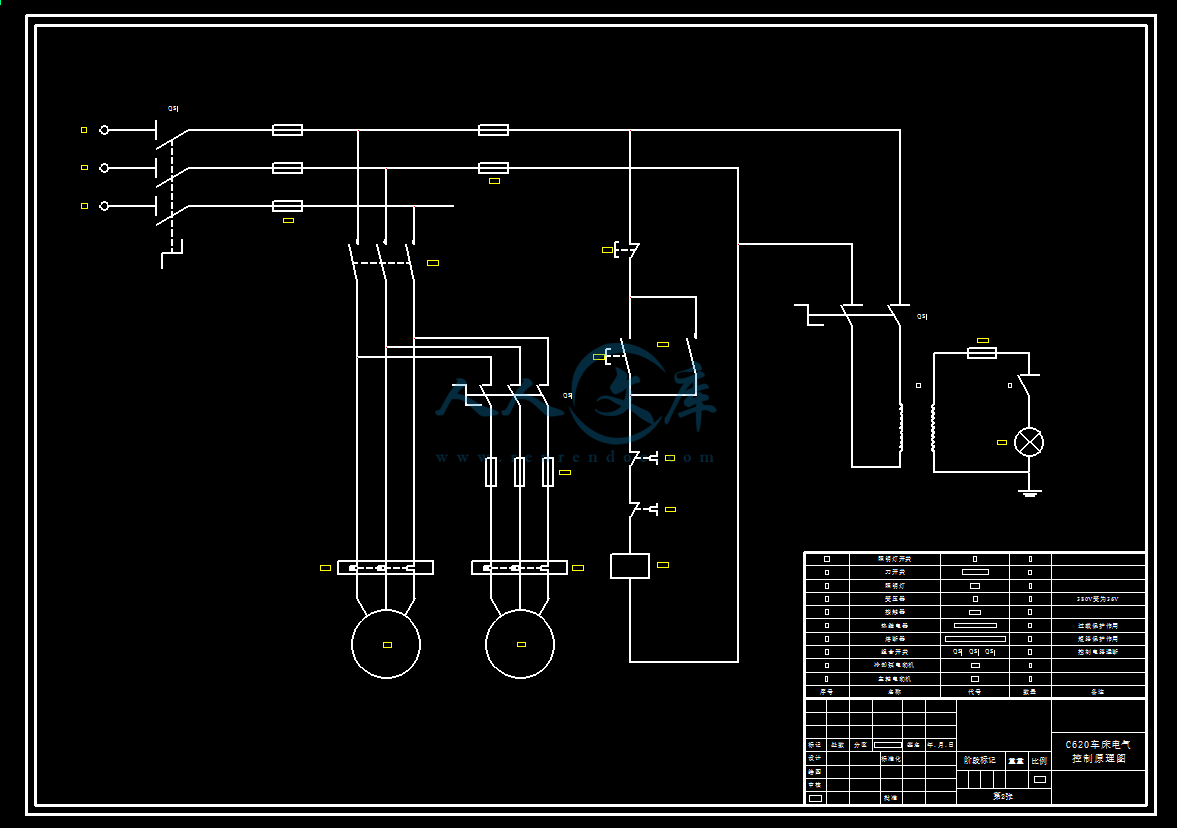Click the 代号 header in parts table

click(974, 691)
